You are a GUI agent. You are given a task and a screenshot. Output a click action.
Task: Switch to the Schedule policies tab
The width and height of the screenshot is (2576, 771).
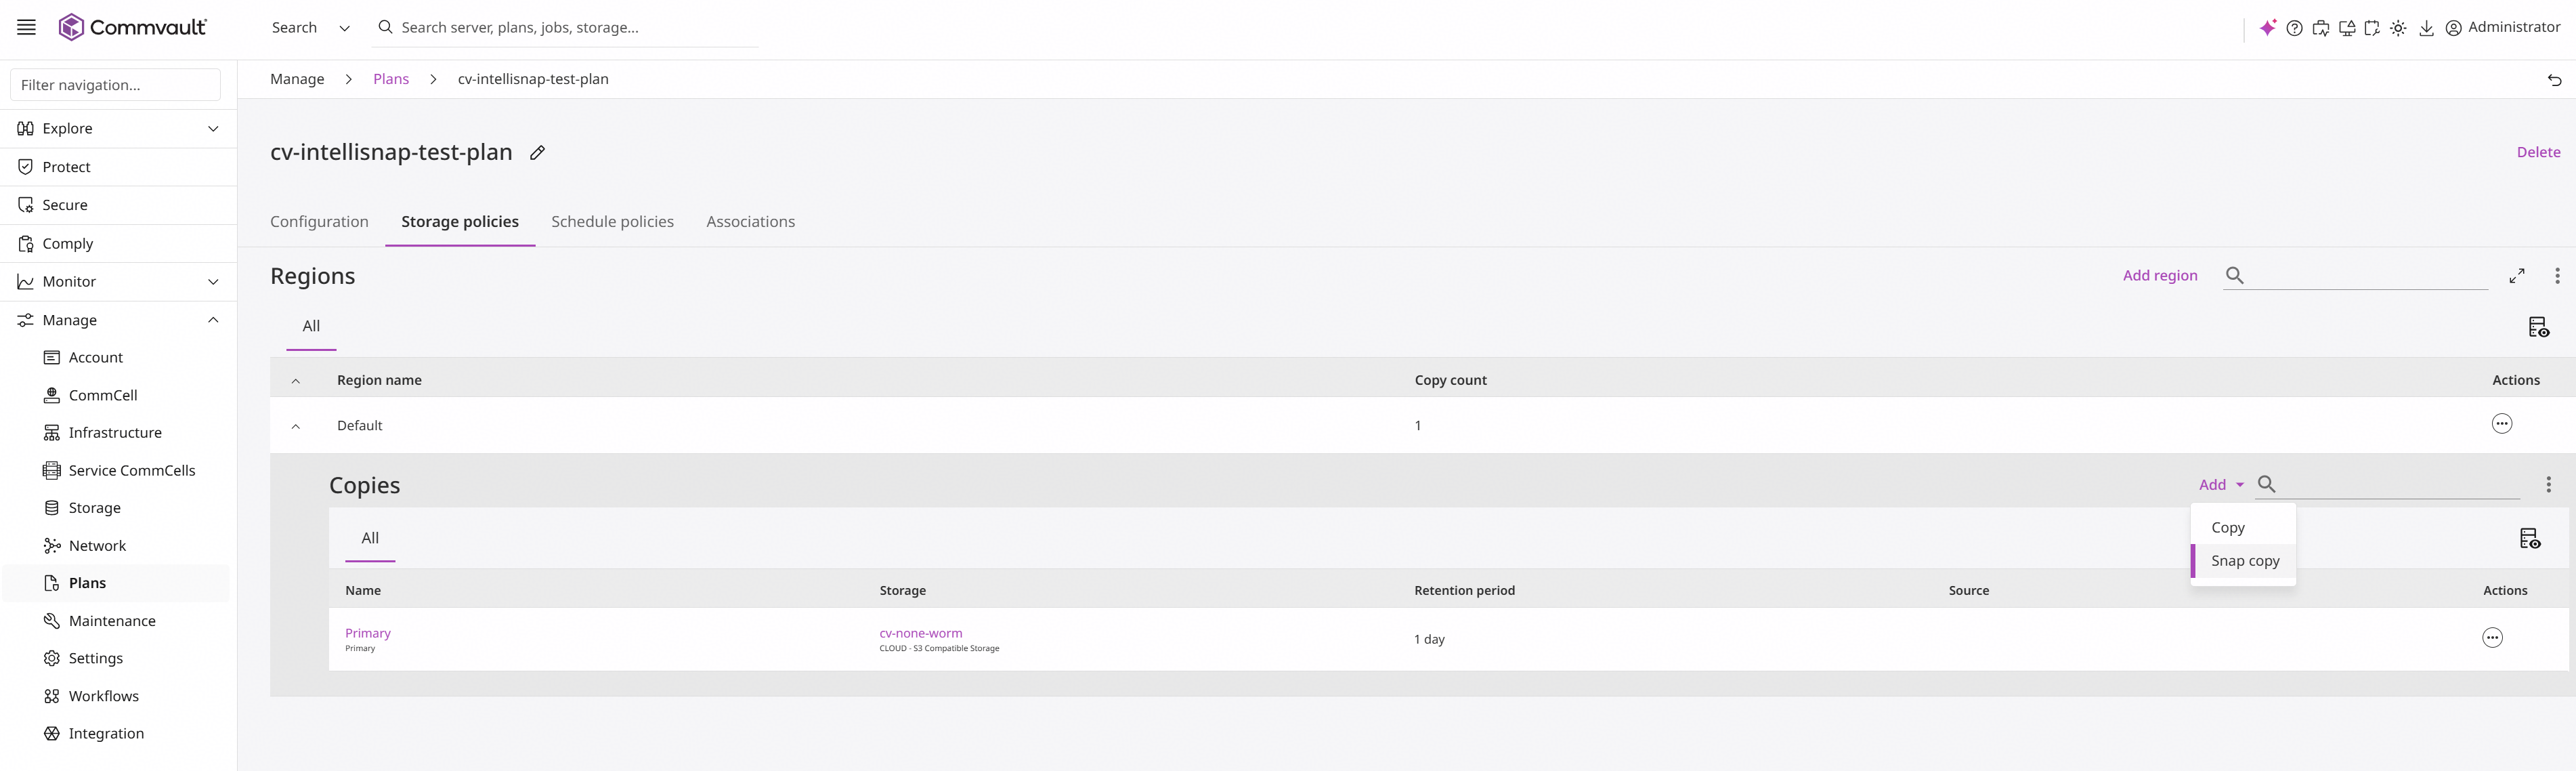612,222
